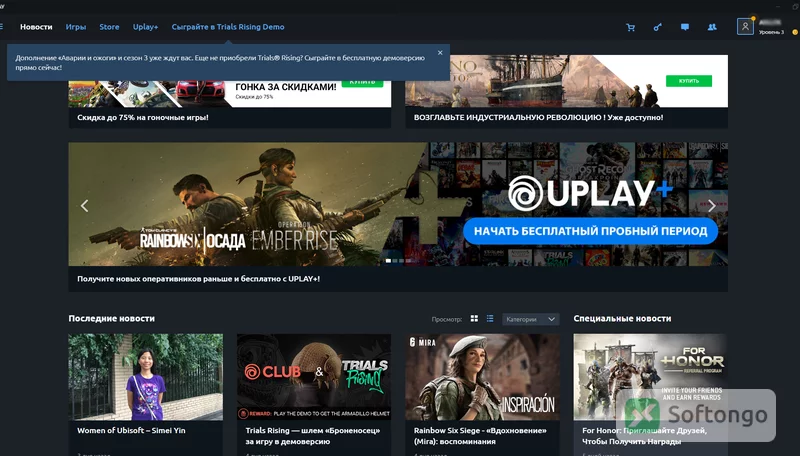Open the chat bubble icon
The height and width of the screenshot is (456, 800).
pyautogui.click(x=685, y=27)
